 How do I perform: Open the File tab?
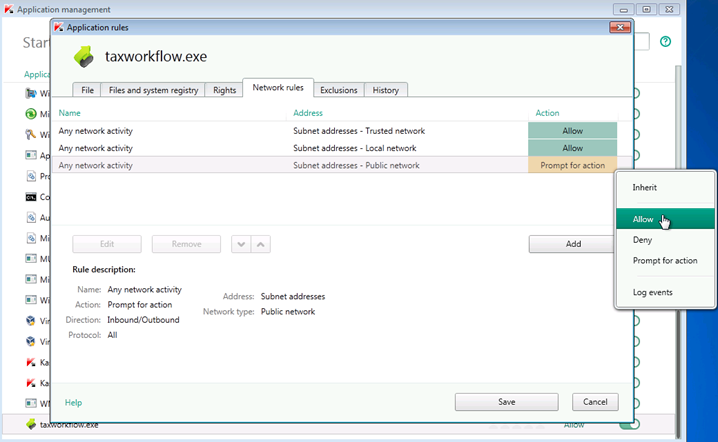coord(87,90)
